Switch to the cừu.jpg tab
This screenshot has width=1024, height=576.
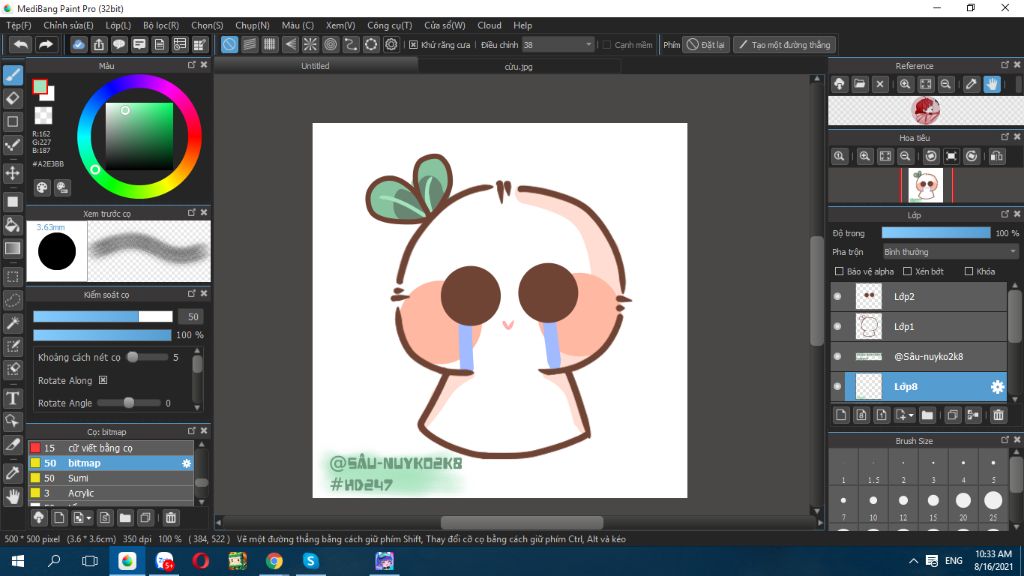[518, 67]
